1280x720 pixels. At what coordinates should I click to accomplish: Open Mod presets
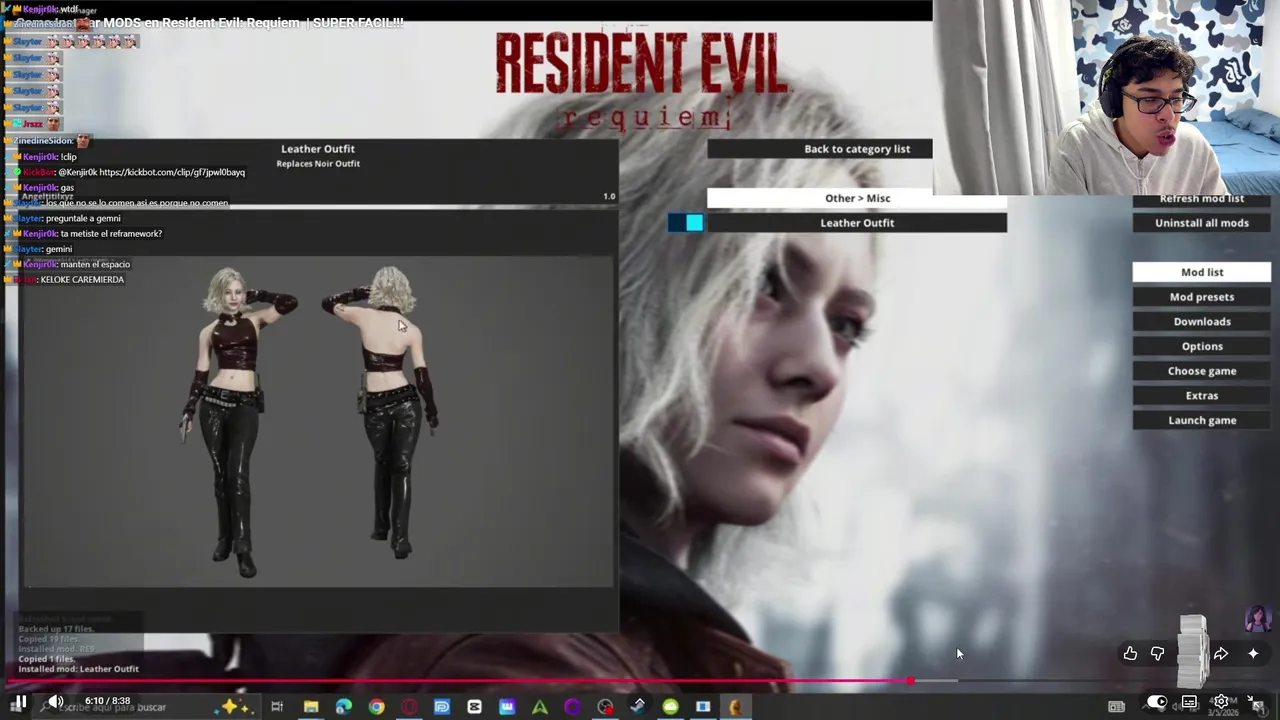click(x=1202, y=297)
